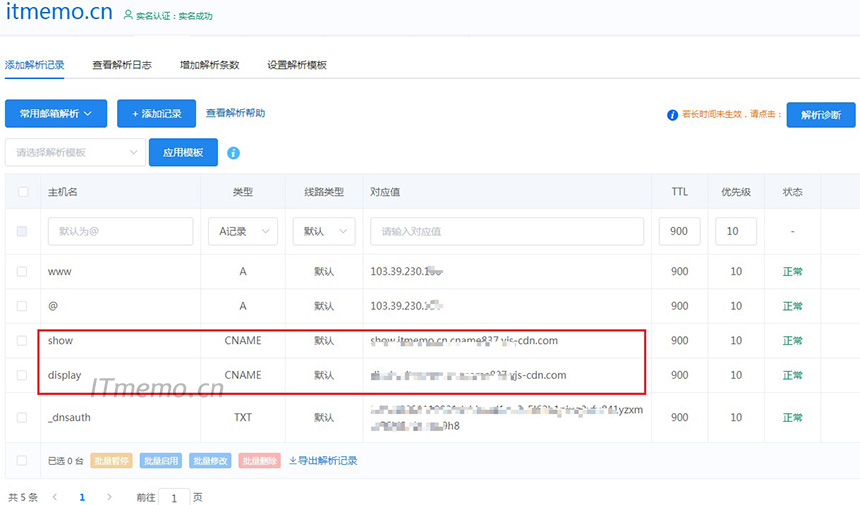
Task: Check the _dnsauth TXT record checkbox
Action: coord(22,417)
